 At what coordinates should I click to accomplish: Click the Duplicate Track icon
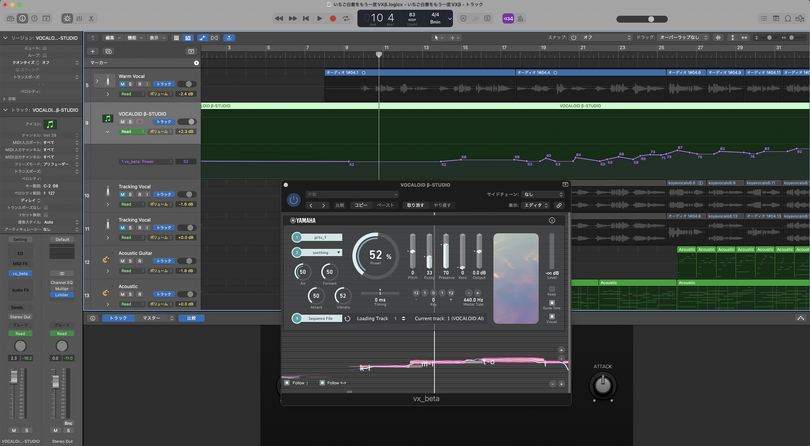tap(108, 51)
